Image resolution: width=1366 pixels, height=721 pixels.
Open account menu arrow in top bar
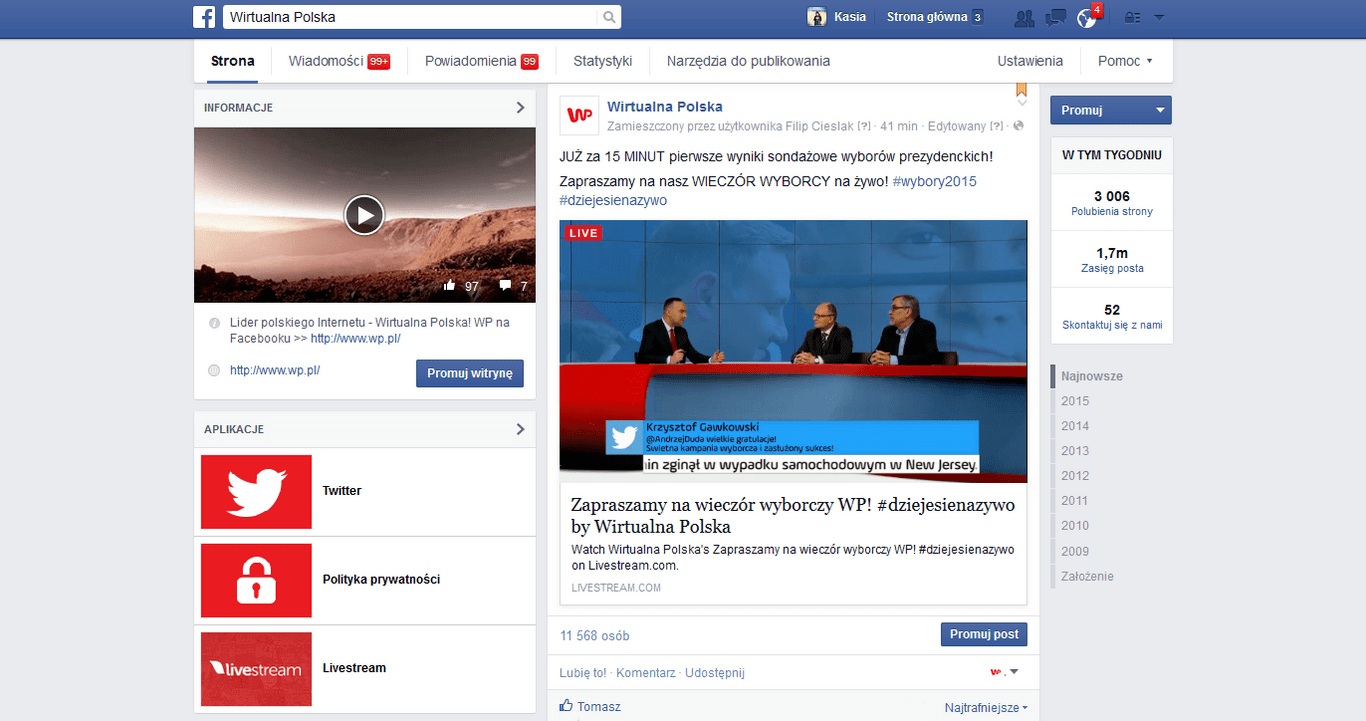[x=1159, y=17]
